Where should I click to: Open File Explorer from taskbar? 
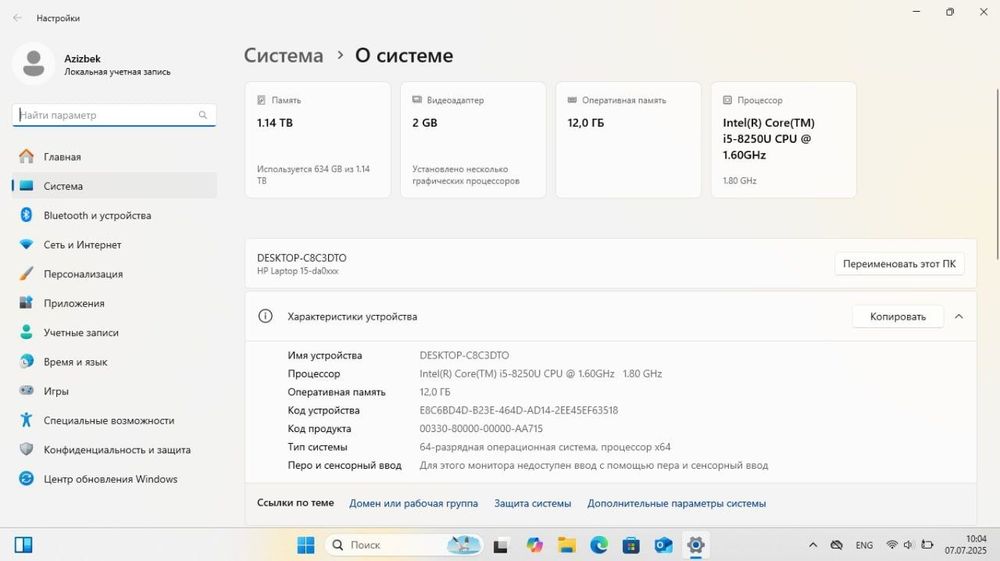(566, 545)
